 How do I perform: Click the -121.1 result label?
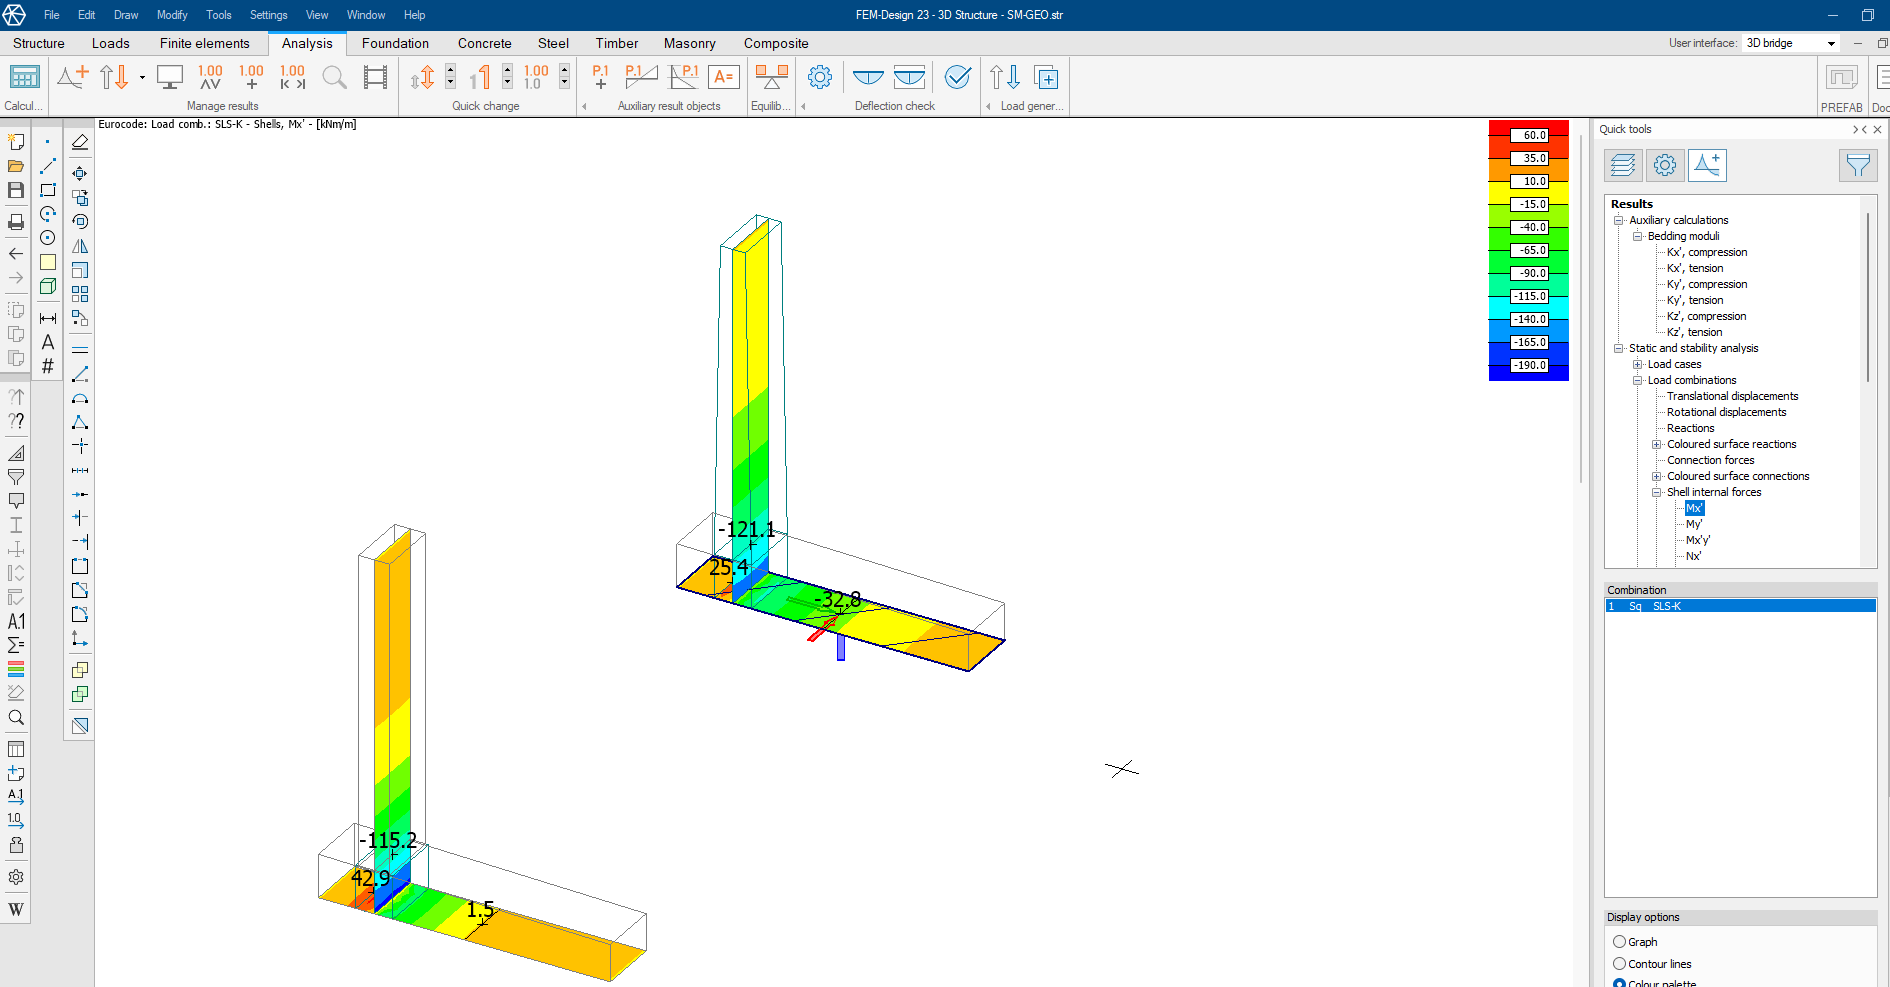747,530
